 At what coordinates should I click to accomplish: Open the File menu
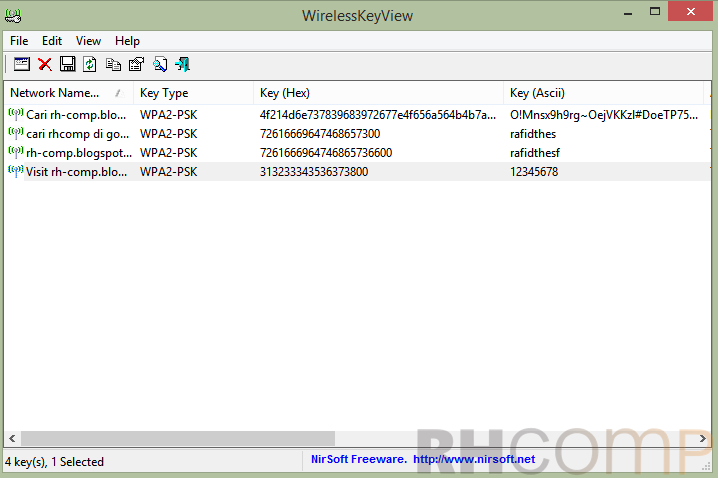coord(19,41)
